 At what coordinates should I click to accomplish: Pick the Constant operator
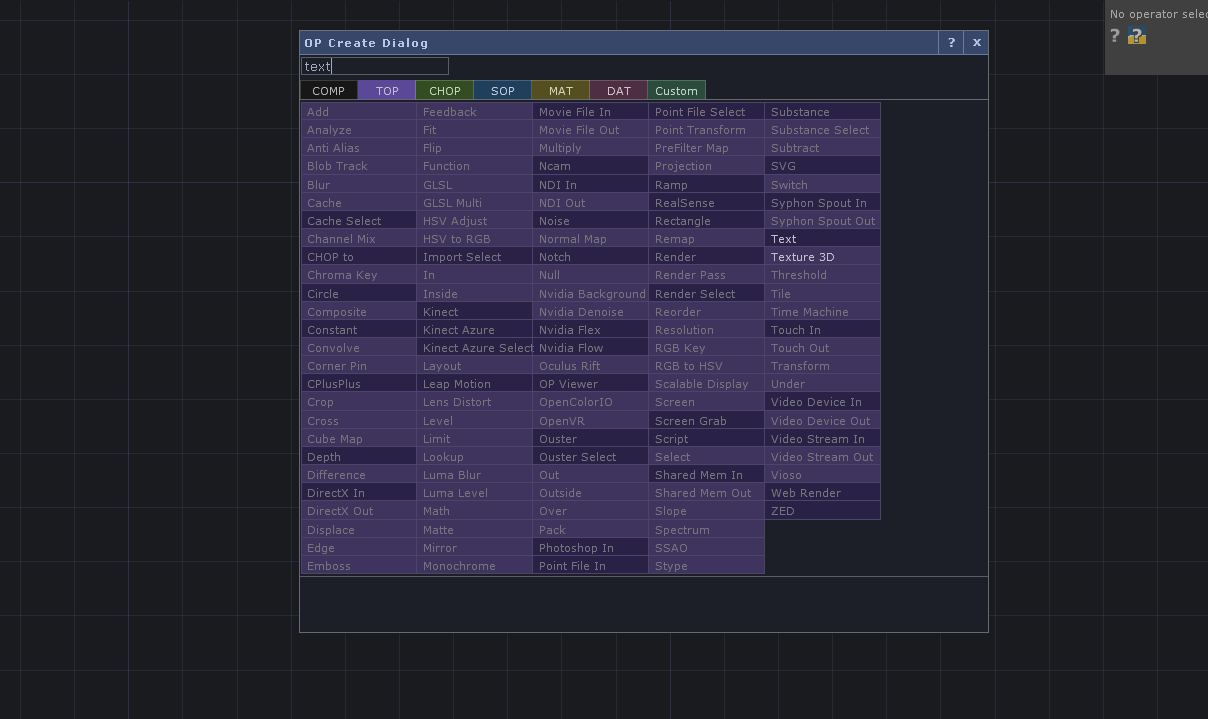pyautogui.click(x=359, y=330)
